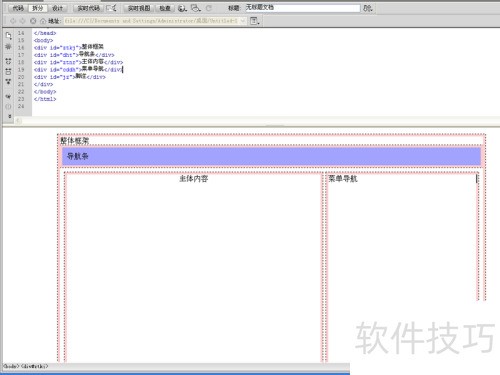Click the code pane horizontal scrollbar left arrow

pyautogui.click(x=18, y=121)
